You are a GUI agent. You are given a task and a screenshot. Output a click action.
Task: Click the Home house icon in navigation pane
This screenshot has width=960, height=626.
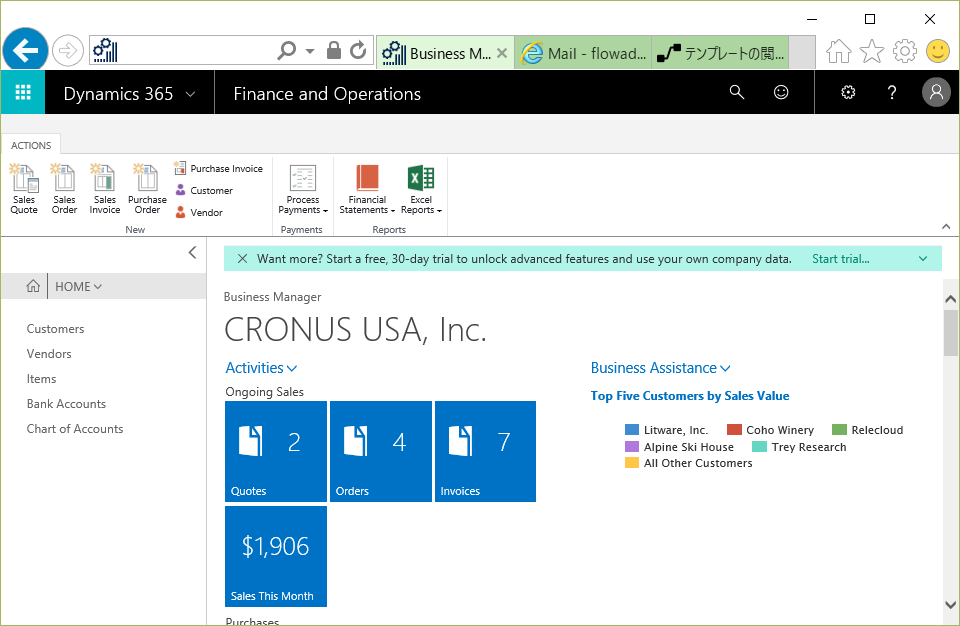[x=33, y=286]
